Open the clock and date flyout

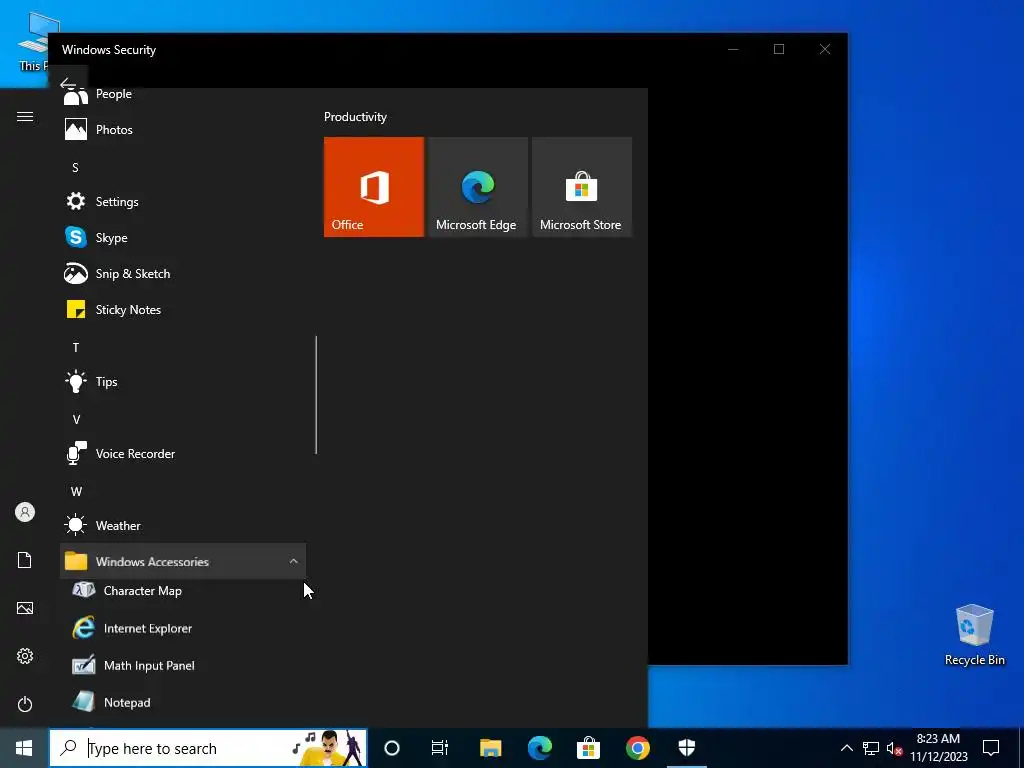(938, 748)
